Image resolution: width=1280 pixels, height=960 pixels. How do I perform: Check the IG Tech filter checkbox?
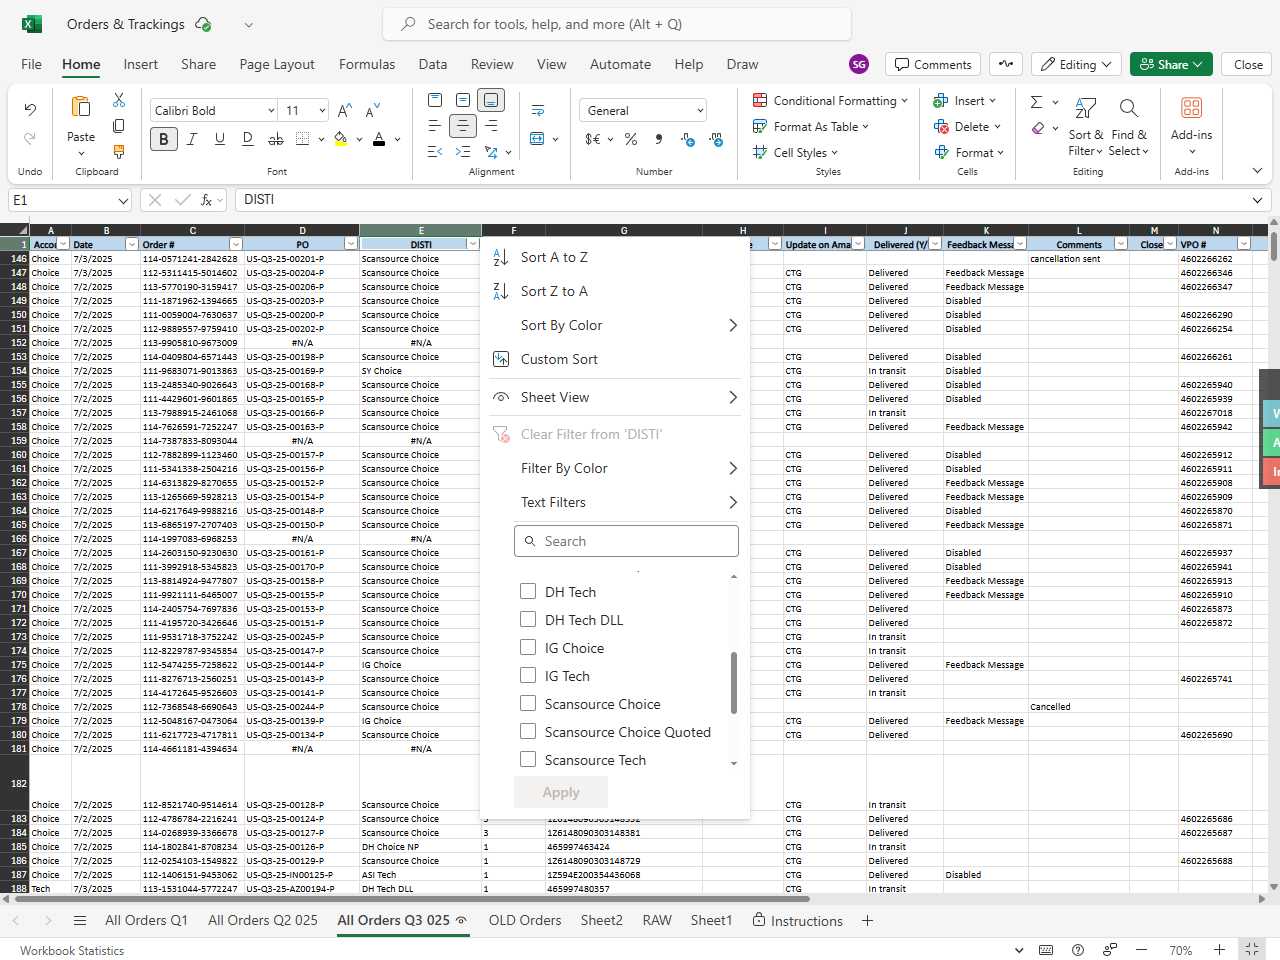pyautogui.click(x=528, y=675)
